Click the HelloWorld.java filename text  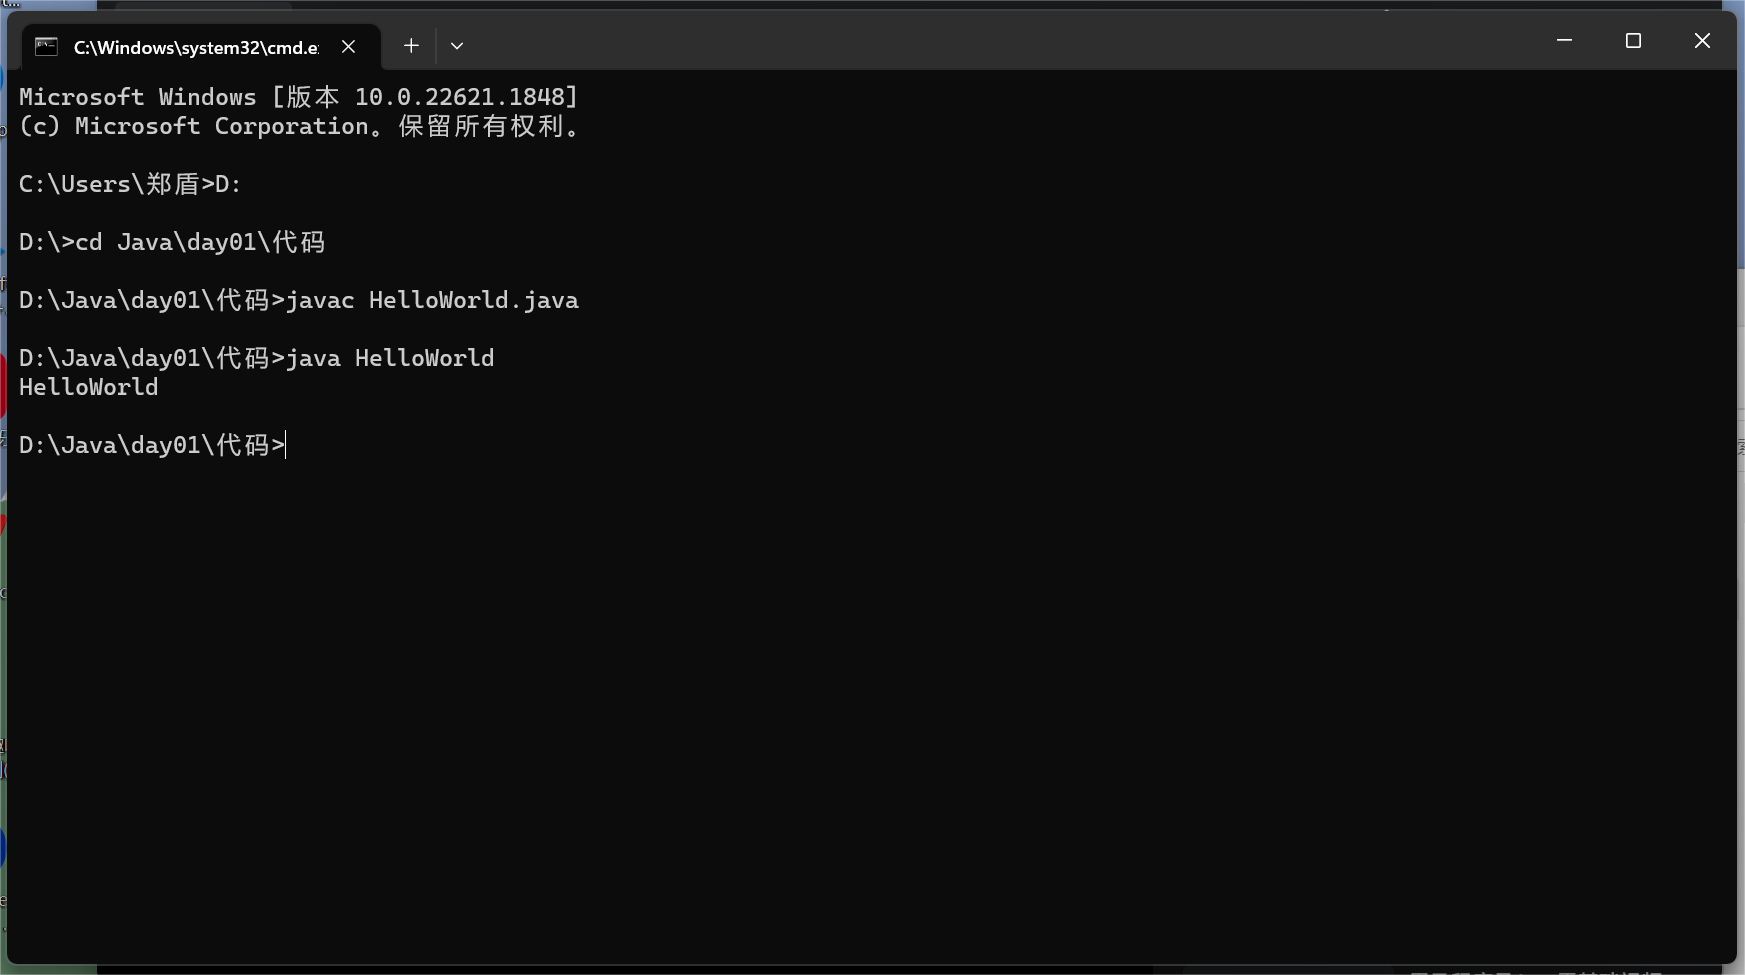(473, 301)
